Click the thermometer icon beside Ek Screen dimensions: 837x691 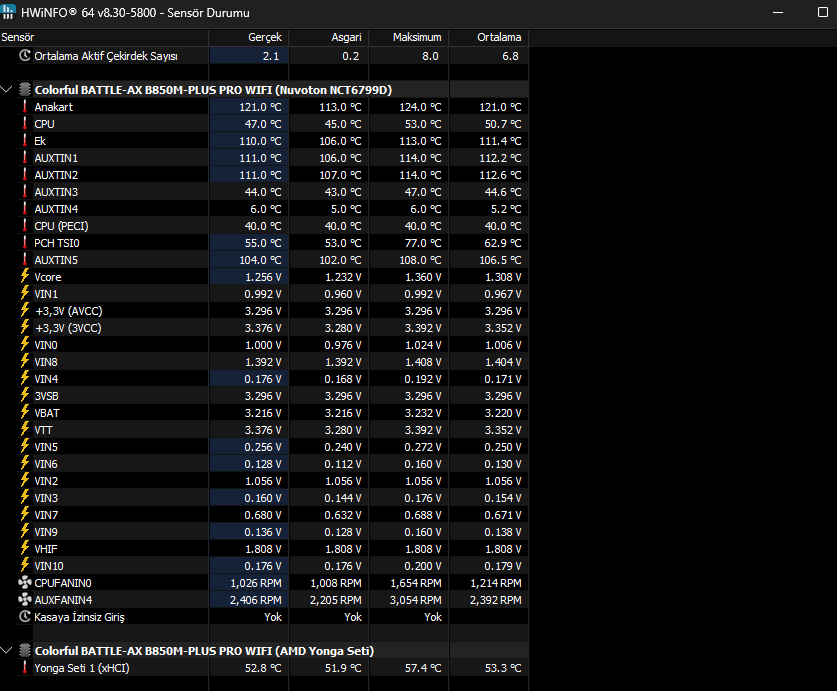coord(25,140)
